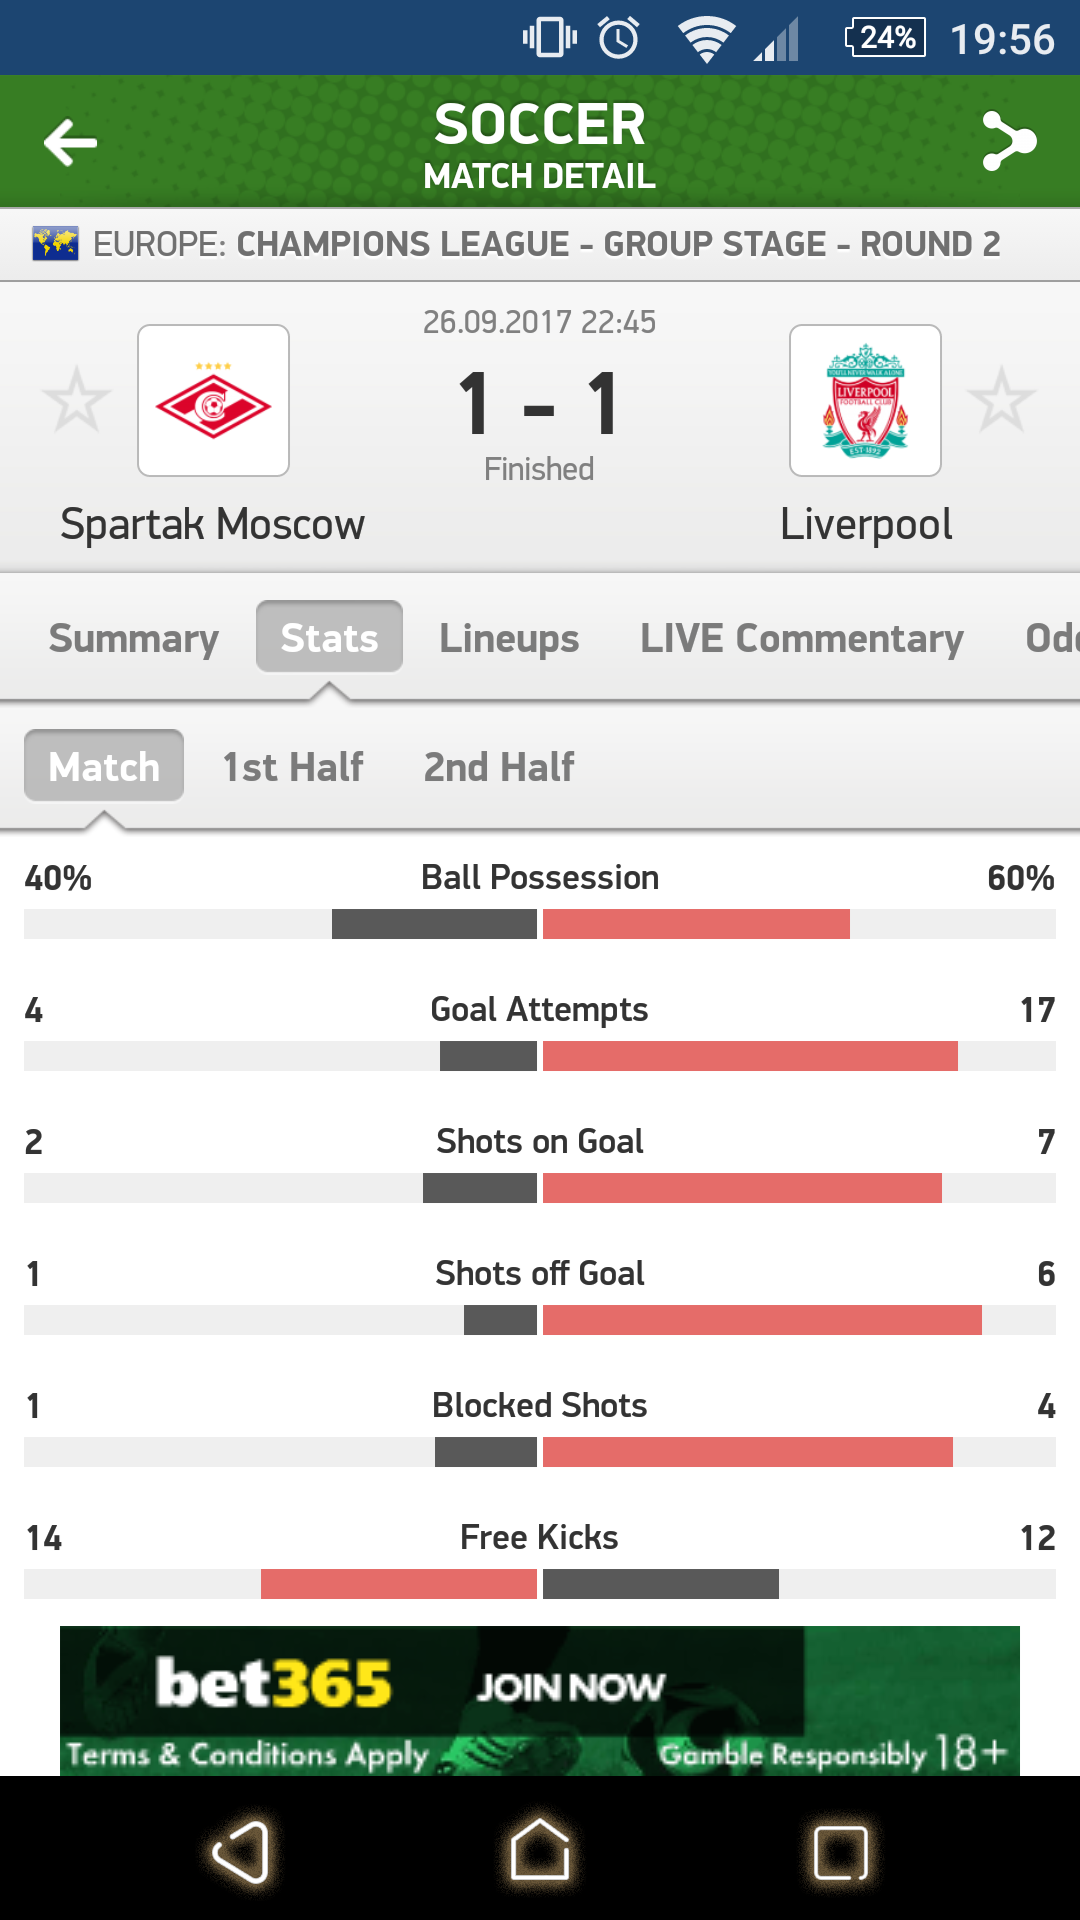Screen dimensions: 1080x1920
Task: Tap the bet365 Join Now banner
Action: pos(540,1700)
